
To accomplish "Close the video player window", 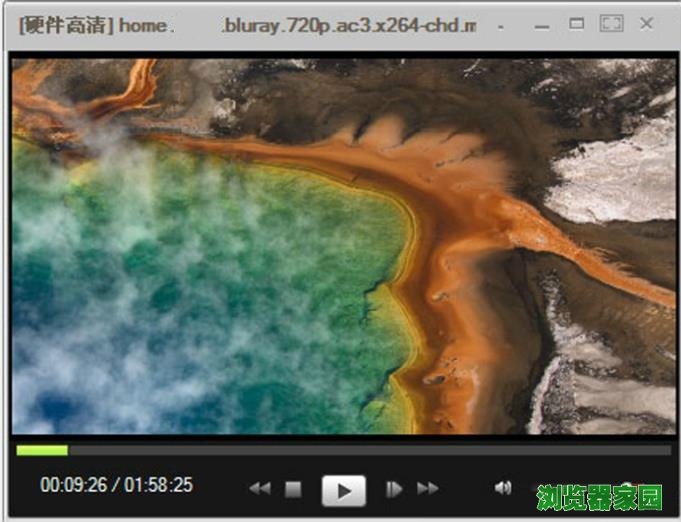I will pos(646,23).
